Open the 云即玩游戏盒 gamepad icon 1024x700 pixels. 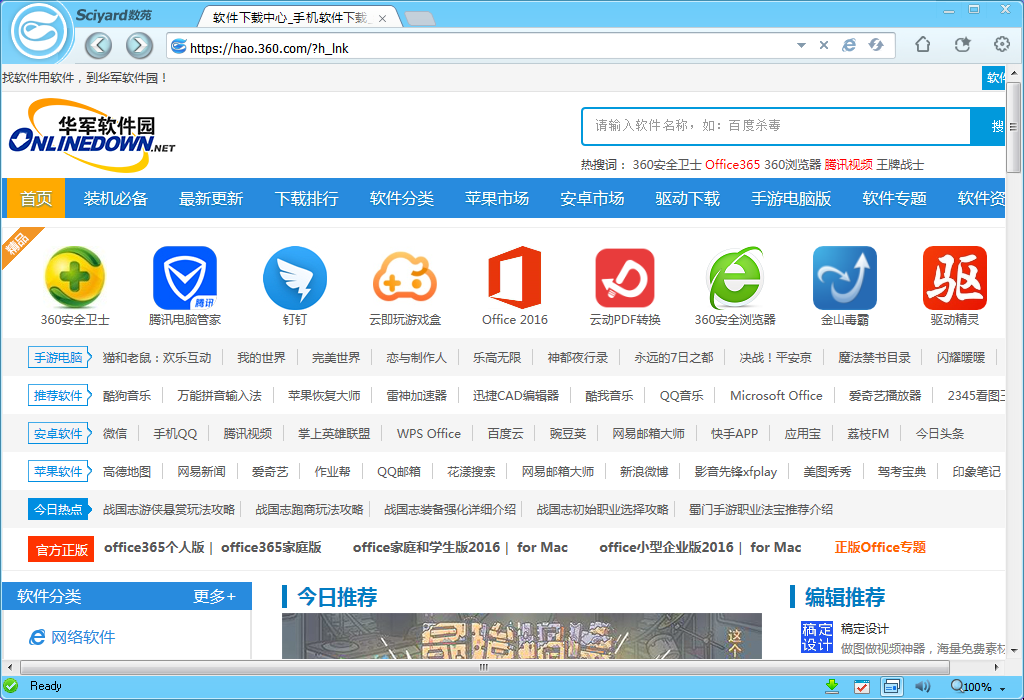[405, 277]
